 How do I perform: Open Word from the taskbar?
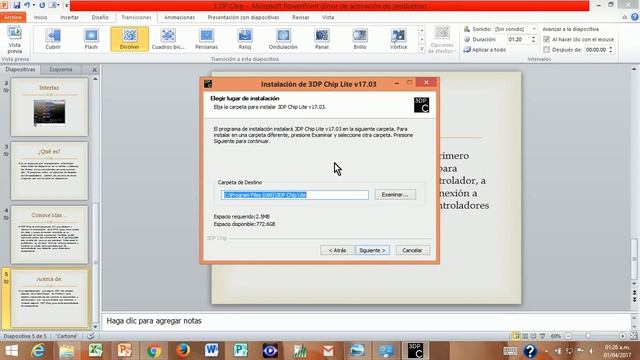[x=212, y=351]
